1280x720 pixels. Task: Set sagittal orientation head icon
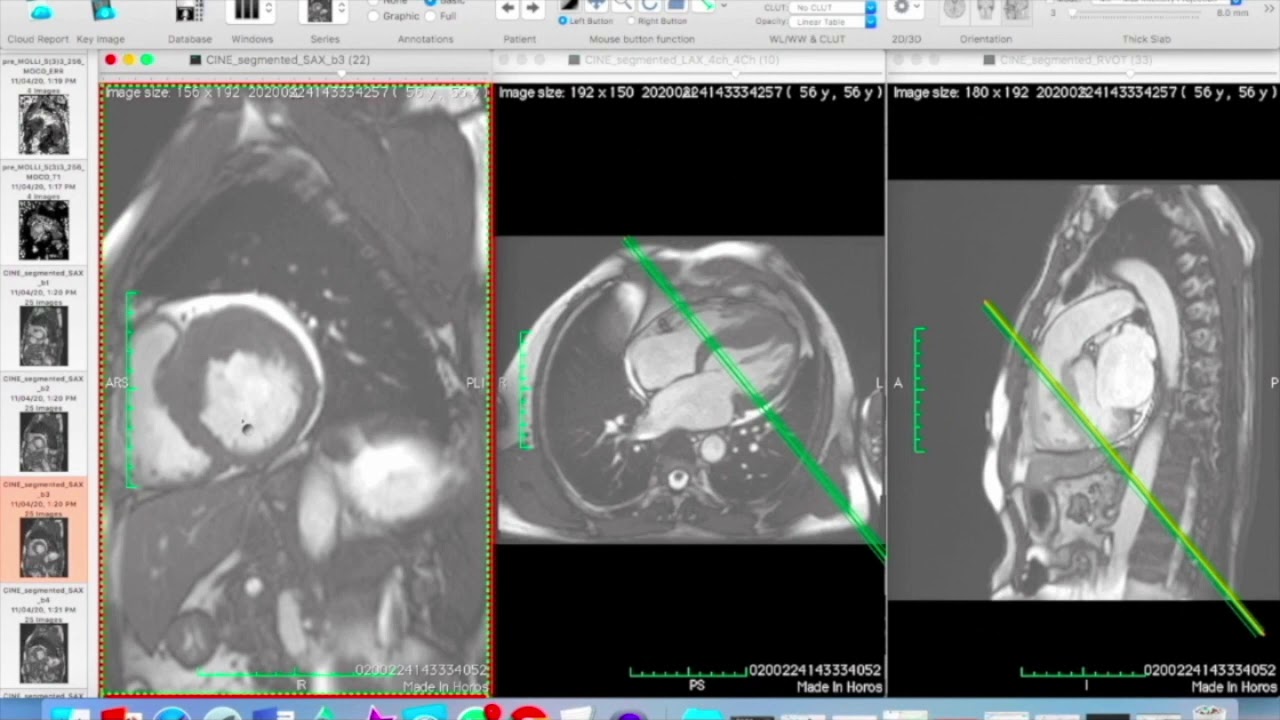coord(1017,10)
